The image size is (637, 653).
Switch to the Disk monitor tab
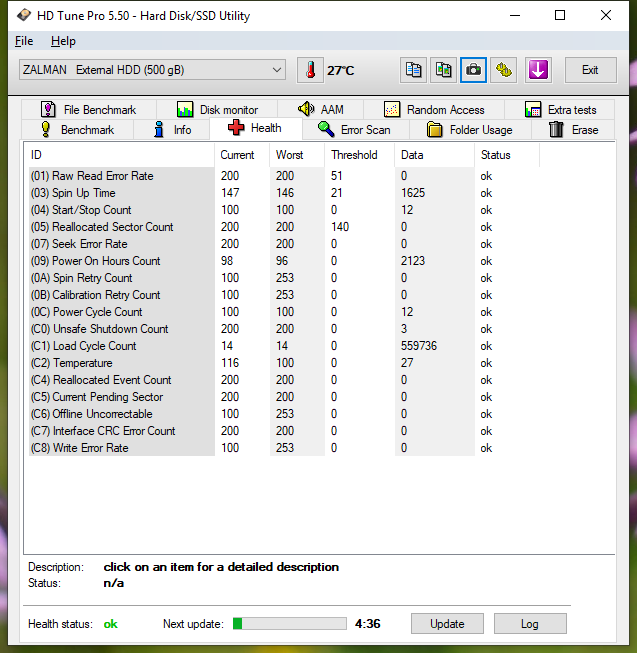pyautogui.click(x=217, y=110)
